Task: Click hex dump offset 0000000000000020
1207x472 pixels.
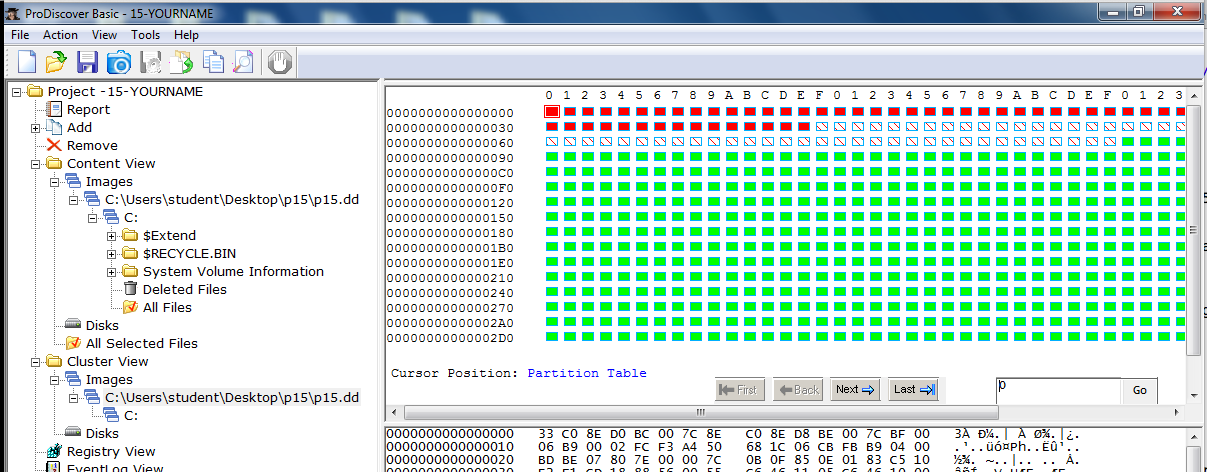Action: 450,459
